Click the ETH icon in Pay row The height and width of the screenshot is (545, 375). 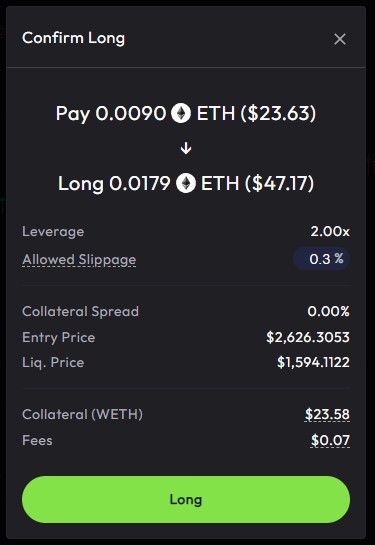pos(181,113)
